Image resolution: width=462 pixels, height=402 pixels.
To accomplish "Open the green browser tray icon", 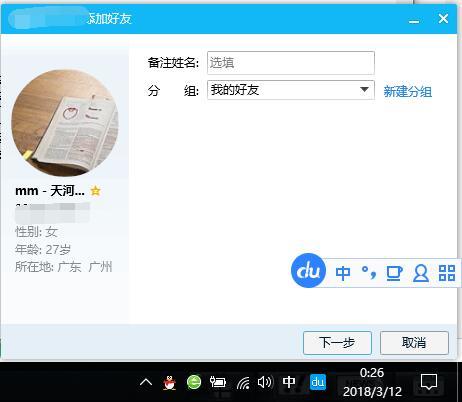I will pos(194,382).
